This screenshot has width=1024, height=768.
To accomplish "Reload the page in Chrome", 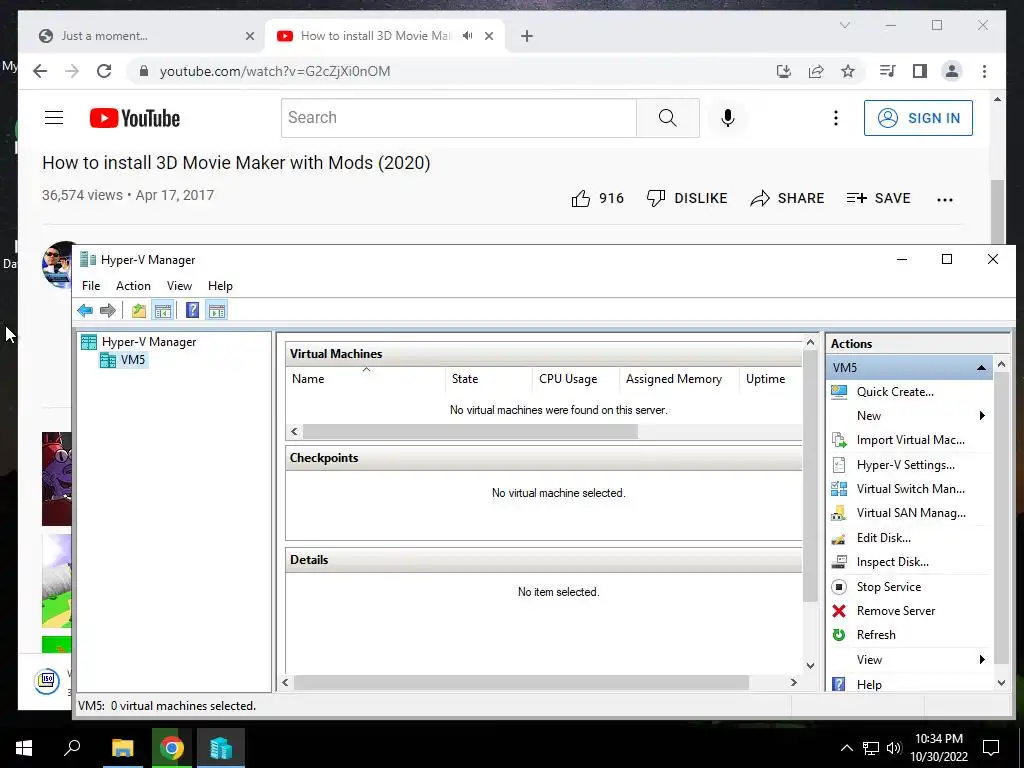I will [x=104, y=71].
